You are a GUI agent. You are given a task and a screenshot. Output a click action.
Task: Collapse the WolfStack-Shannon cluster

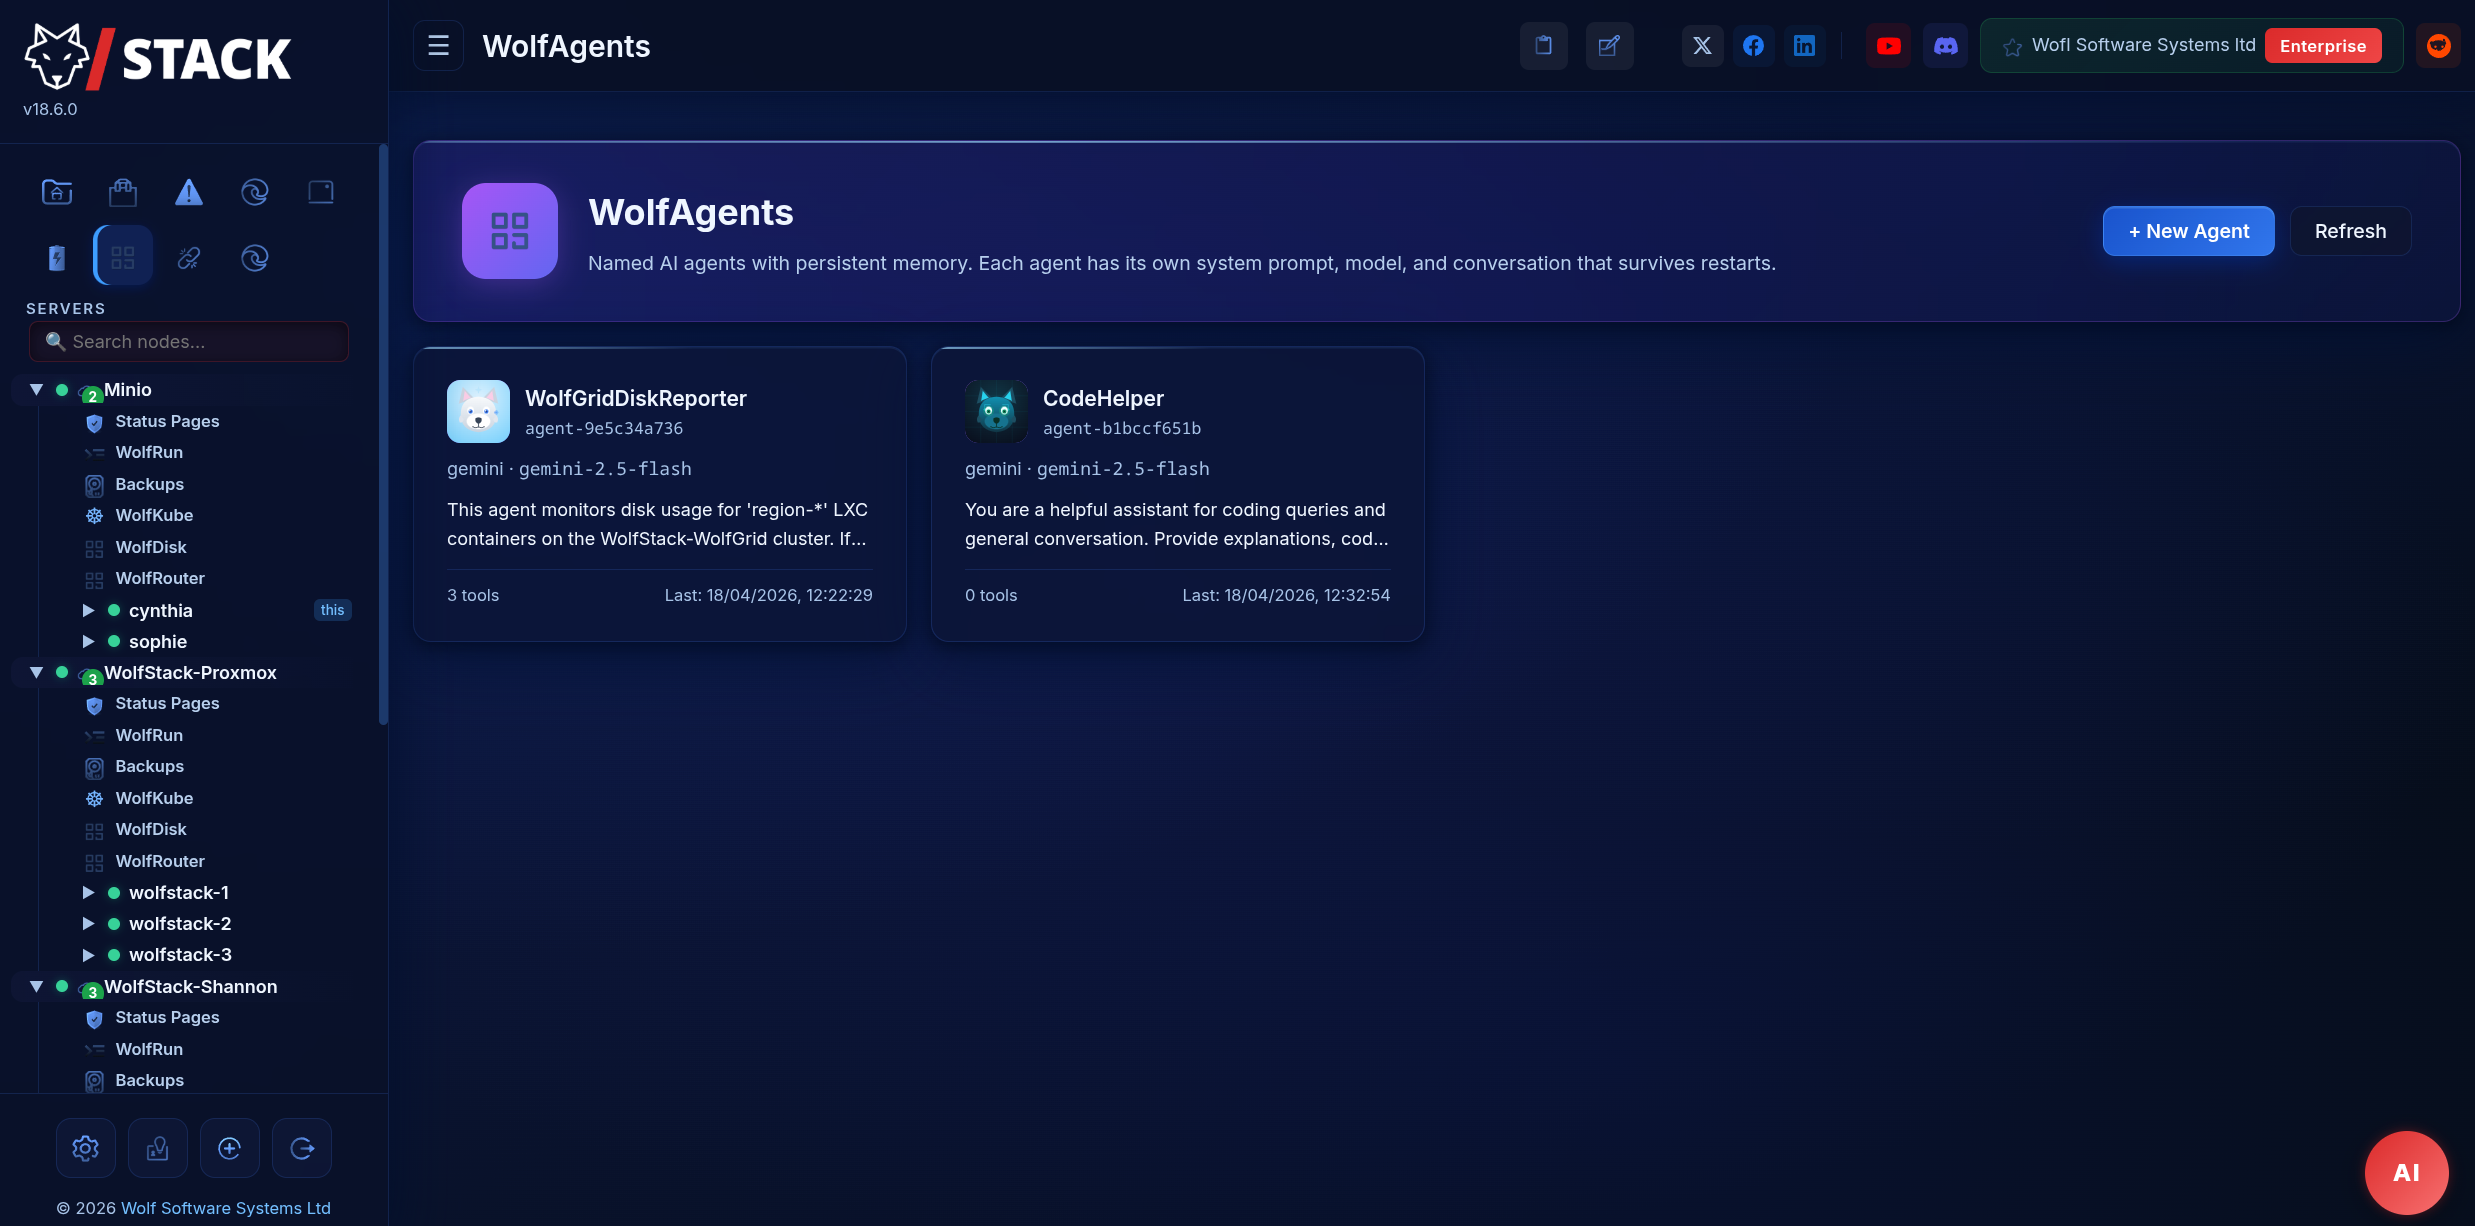pyautogui.click(x=36, y=986)
